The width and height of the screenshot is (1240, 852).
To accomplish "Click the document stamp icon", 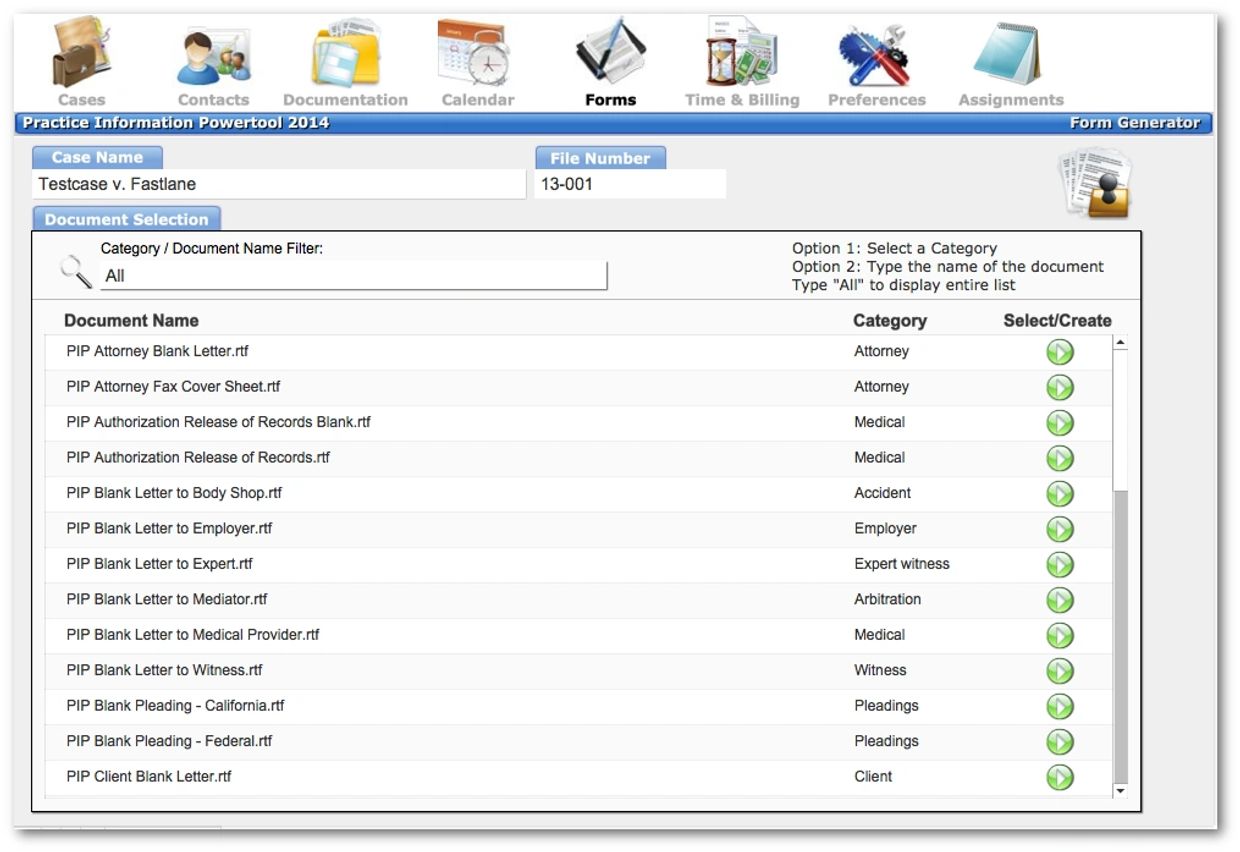I will [x=1096, y=184].
